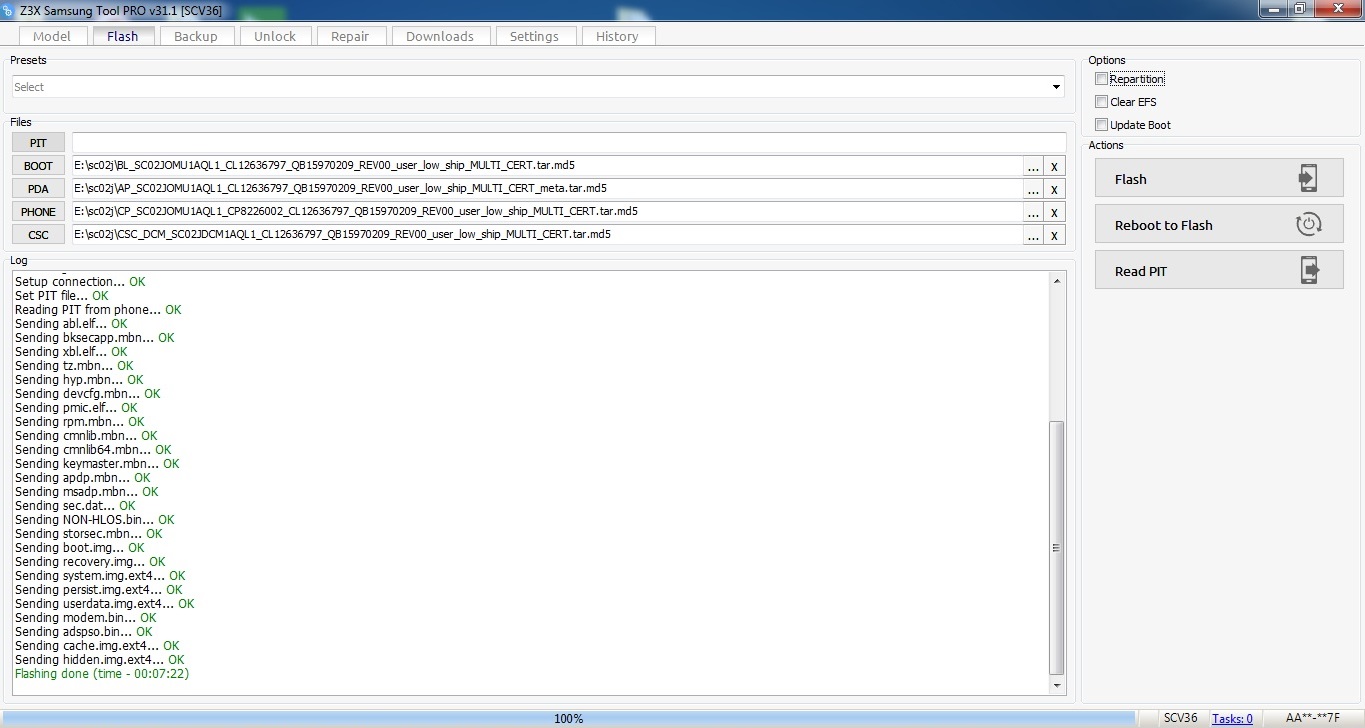Click the Read PIT button
Viewport: 1365px width, 728px height.
pos(1219,271)
